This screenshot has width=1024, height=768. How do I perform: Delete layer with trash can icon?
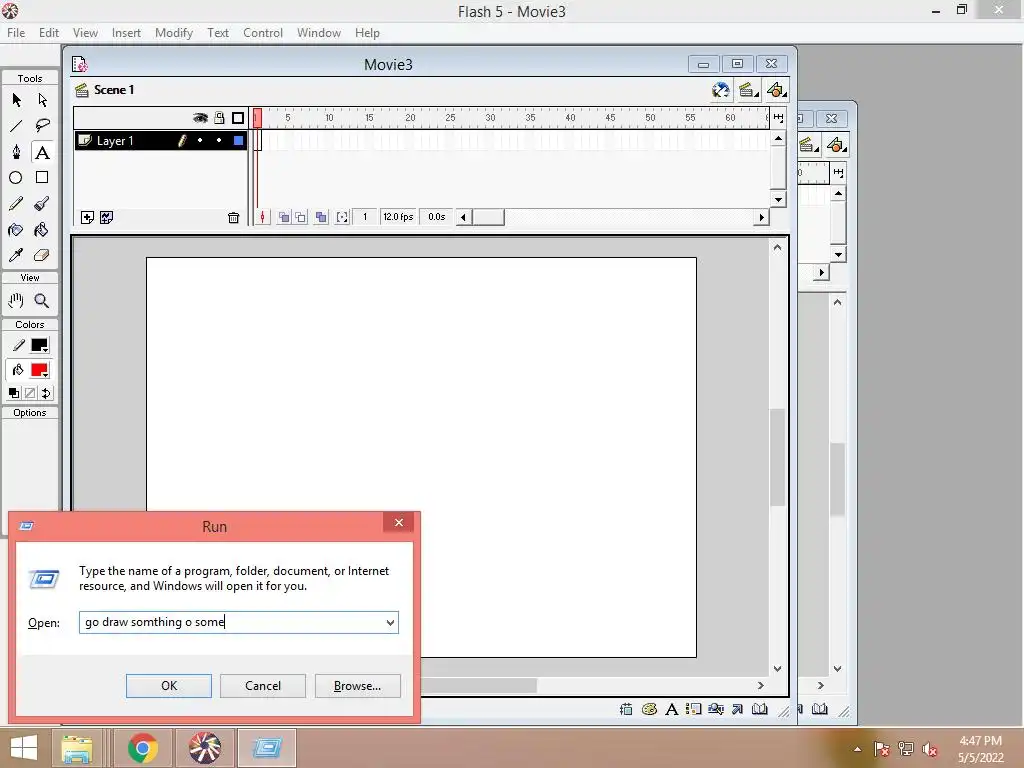click(x=233, y=217)
